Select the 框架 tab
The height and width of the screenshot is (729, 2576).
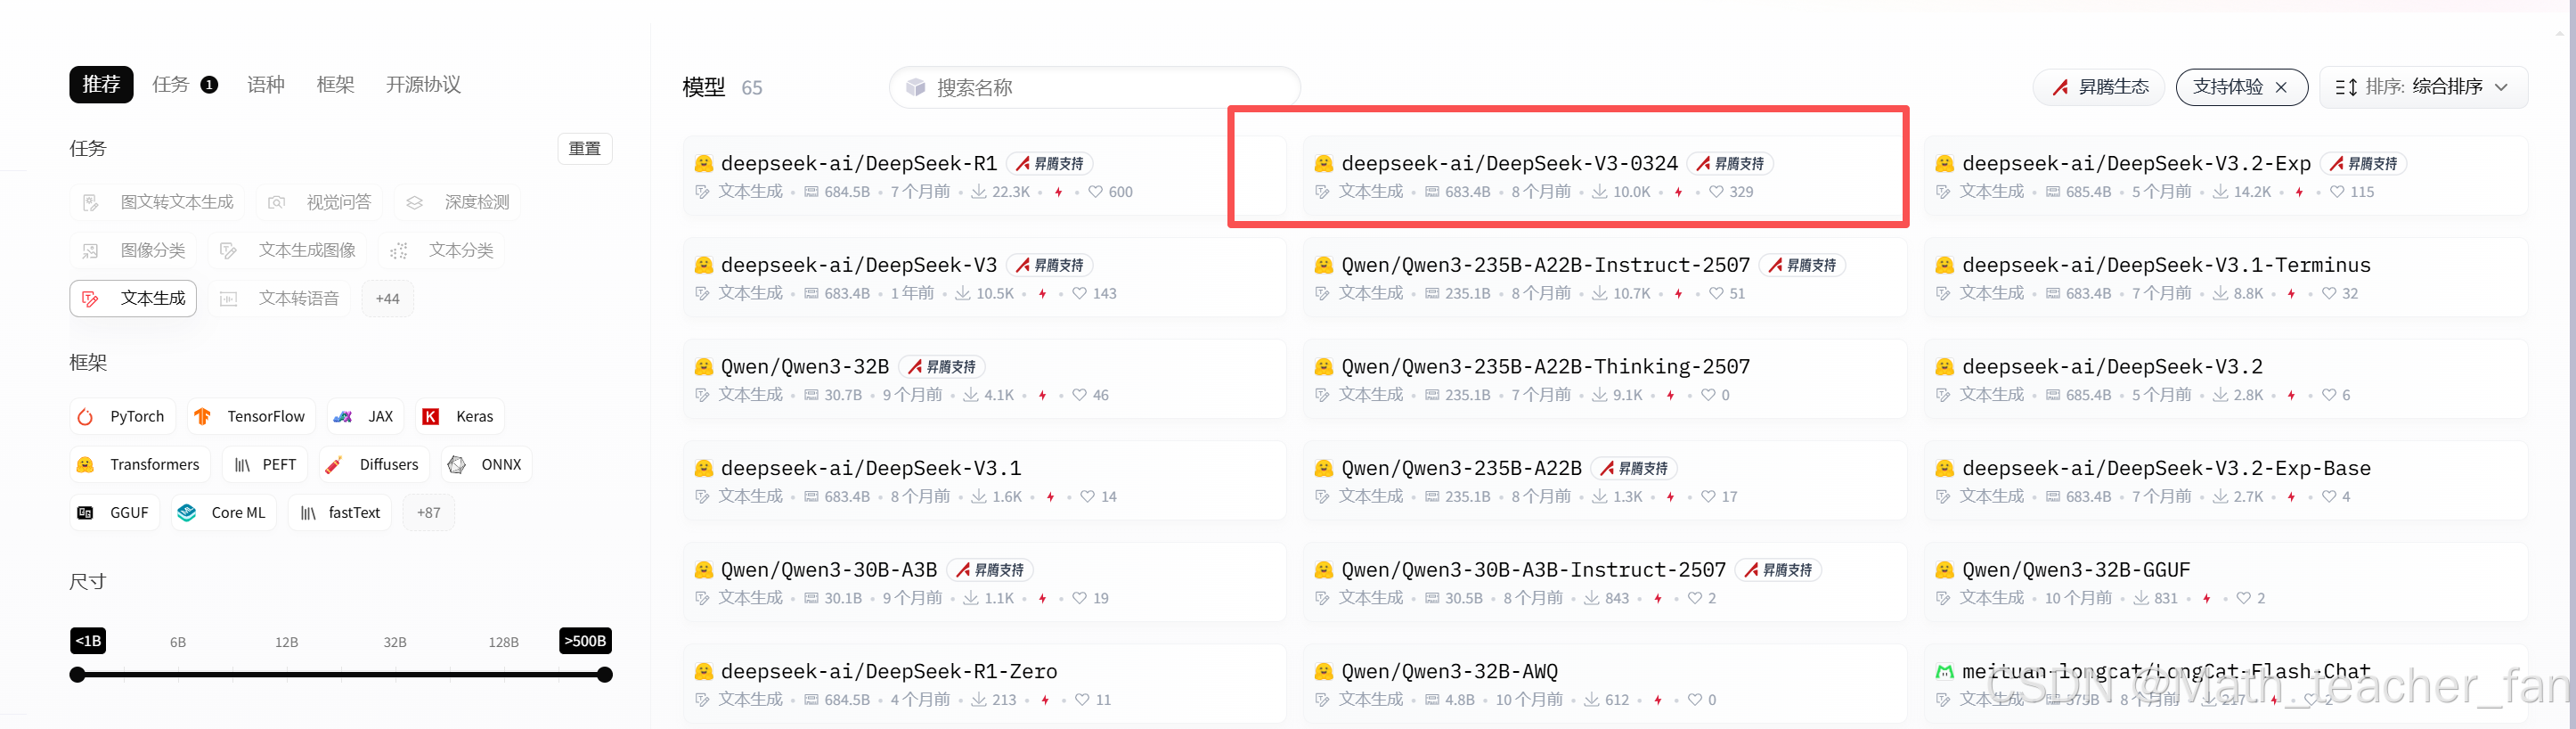coord(335,84)
